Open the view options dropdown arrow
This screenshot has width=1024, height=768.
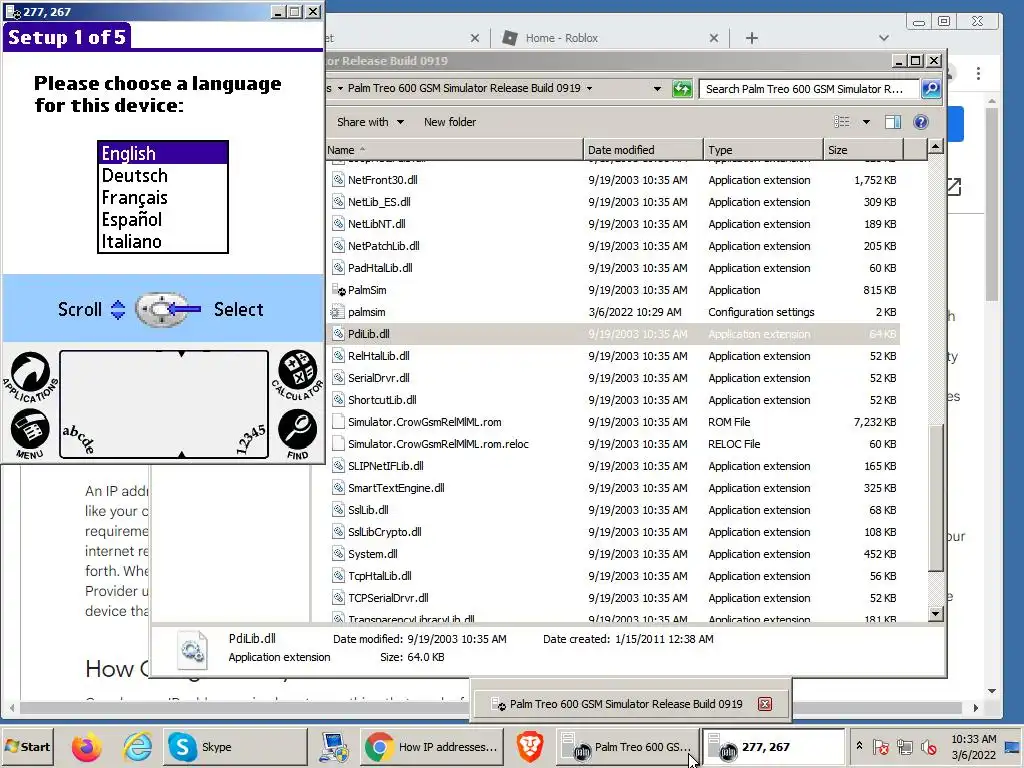coord(866,122)
